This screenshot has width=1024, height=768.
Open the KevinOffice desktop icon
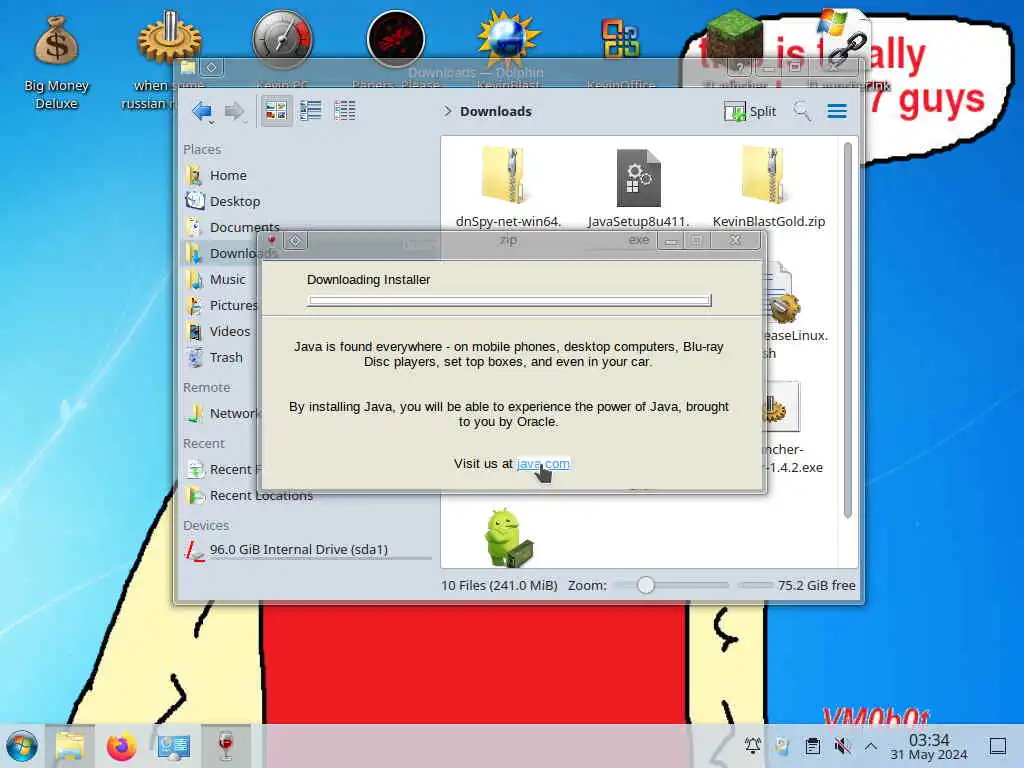click(620, 39)
